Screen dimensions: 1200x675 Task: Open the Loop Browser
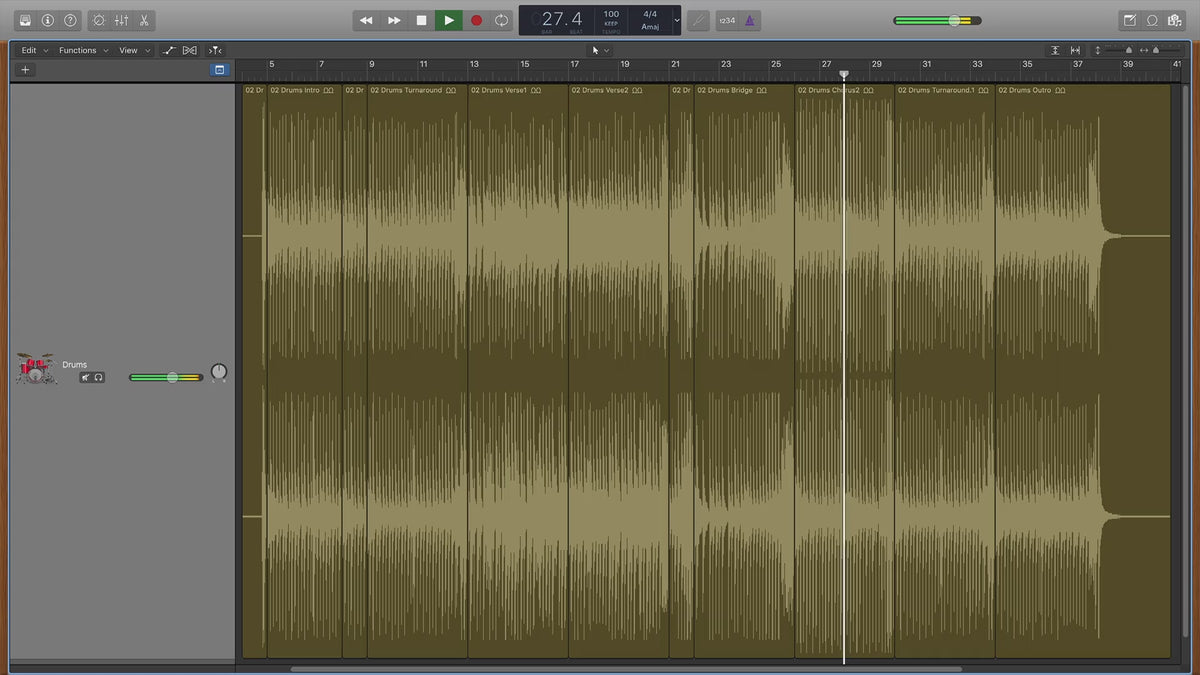pos(1152,20)
